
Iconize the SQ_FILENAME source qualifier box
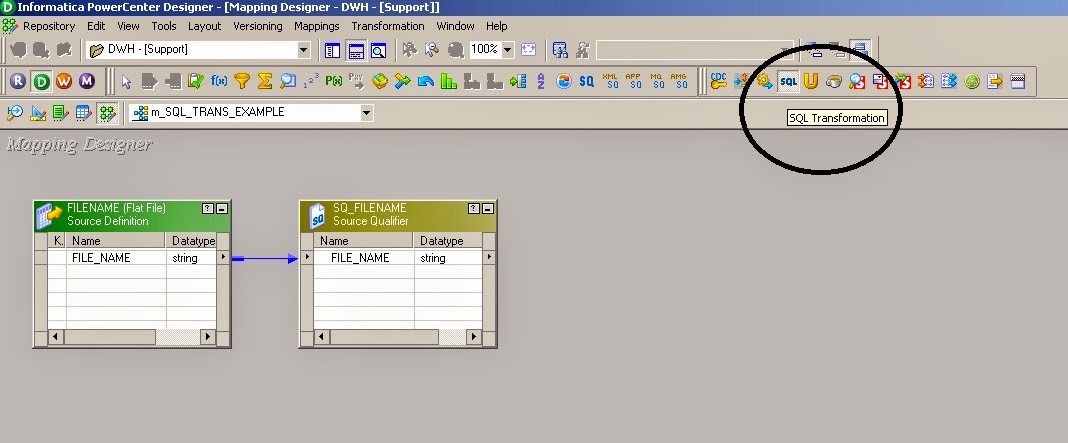pyautogui.click(x=488, y=209)
